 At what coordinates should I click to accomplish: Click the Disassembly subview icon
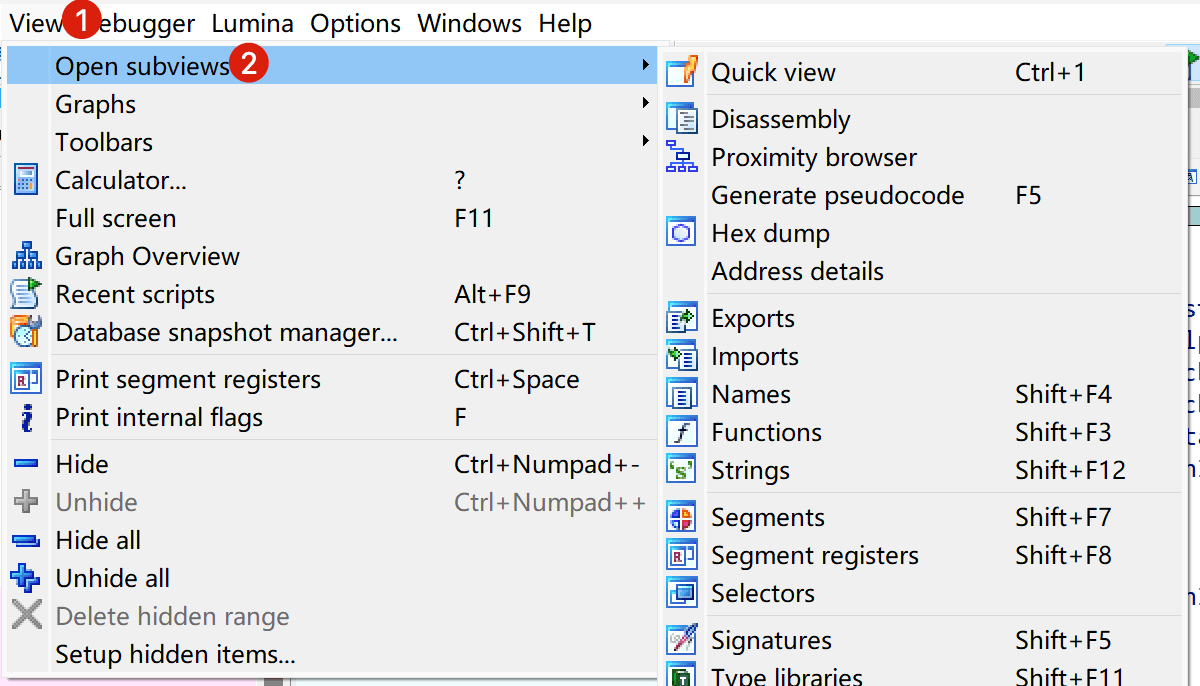coord(682,119)
